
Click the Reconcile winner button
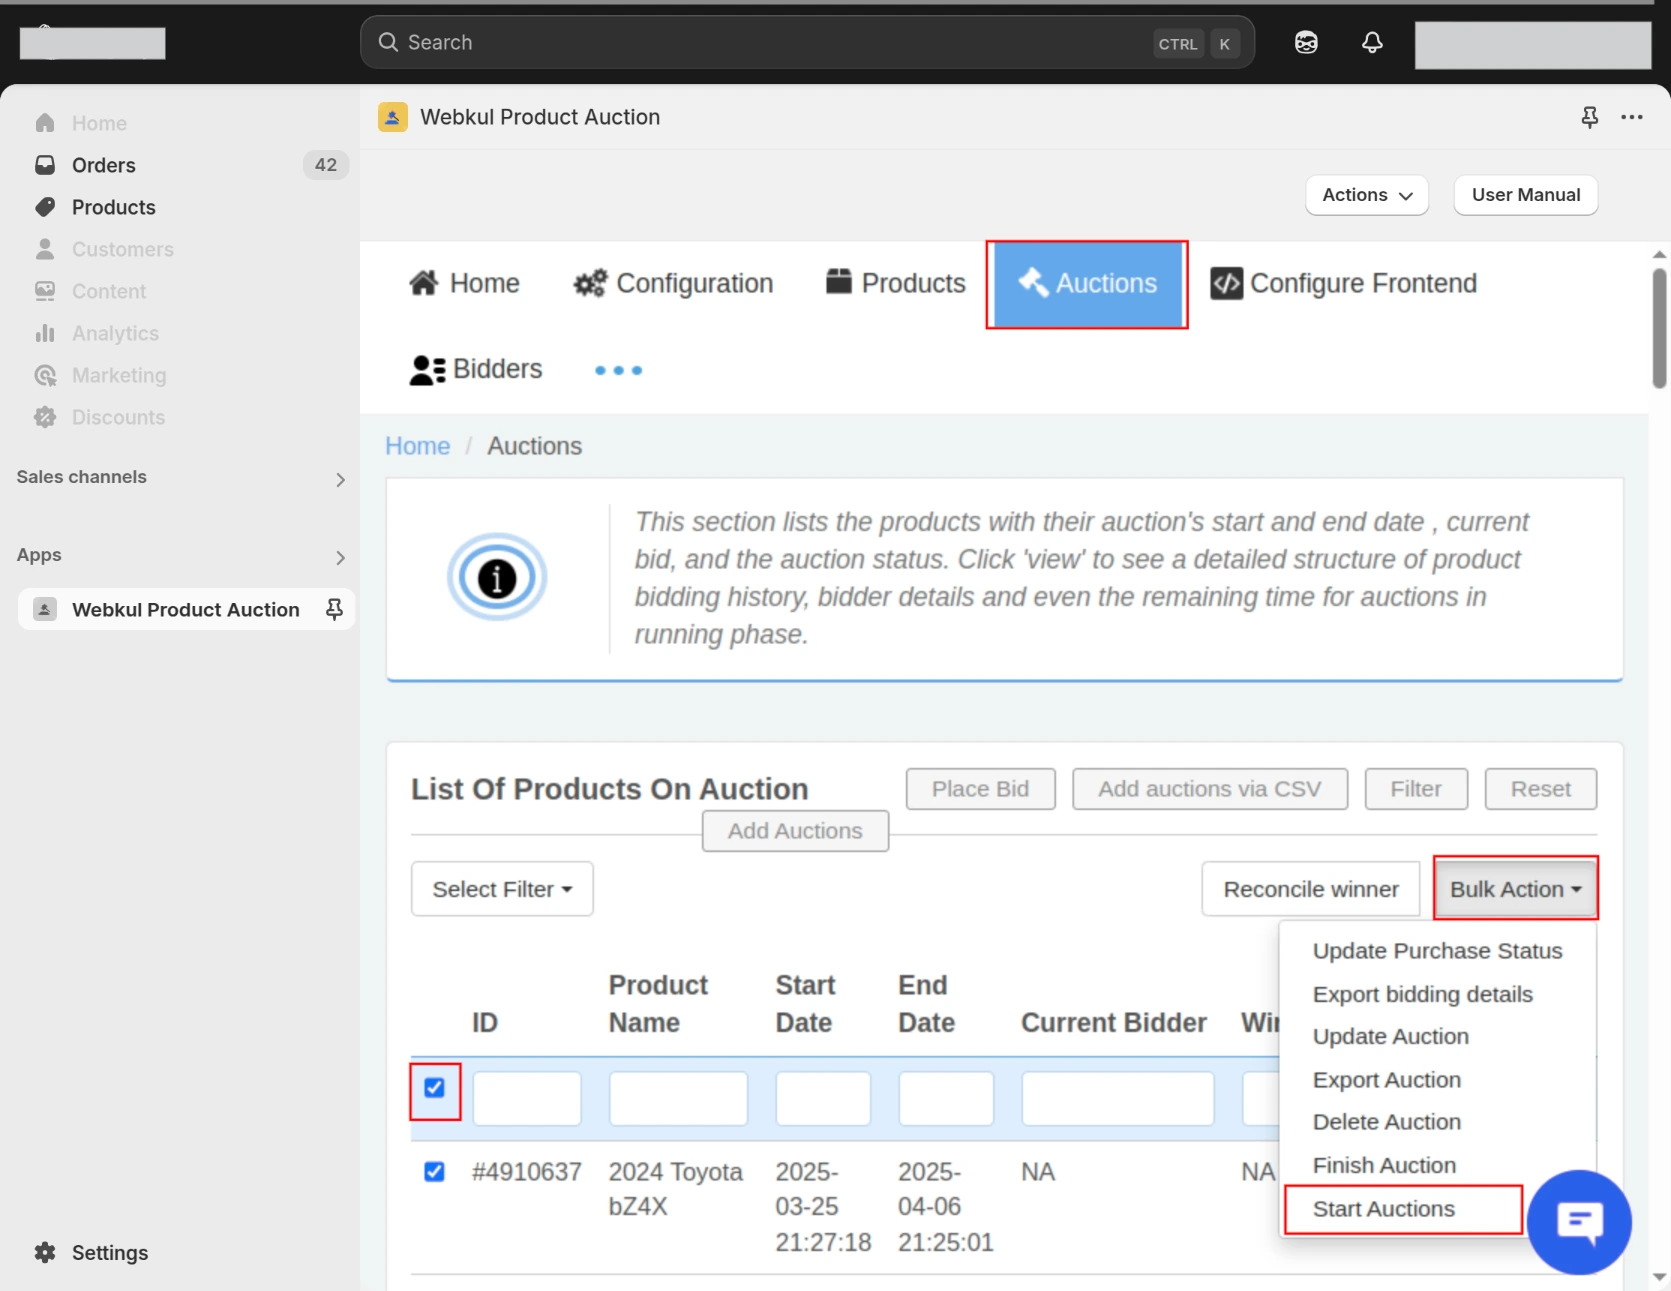pos(1310,889)
